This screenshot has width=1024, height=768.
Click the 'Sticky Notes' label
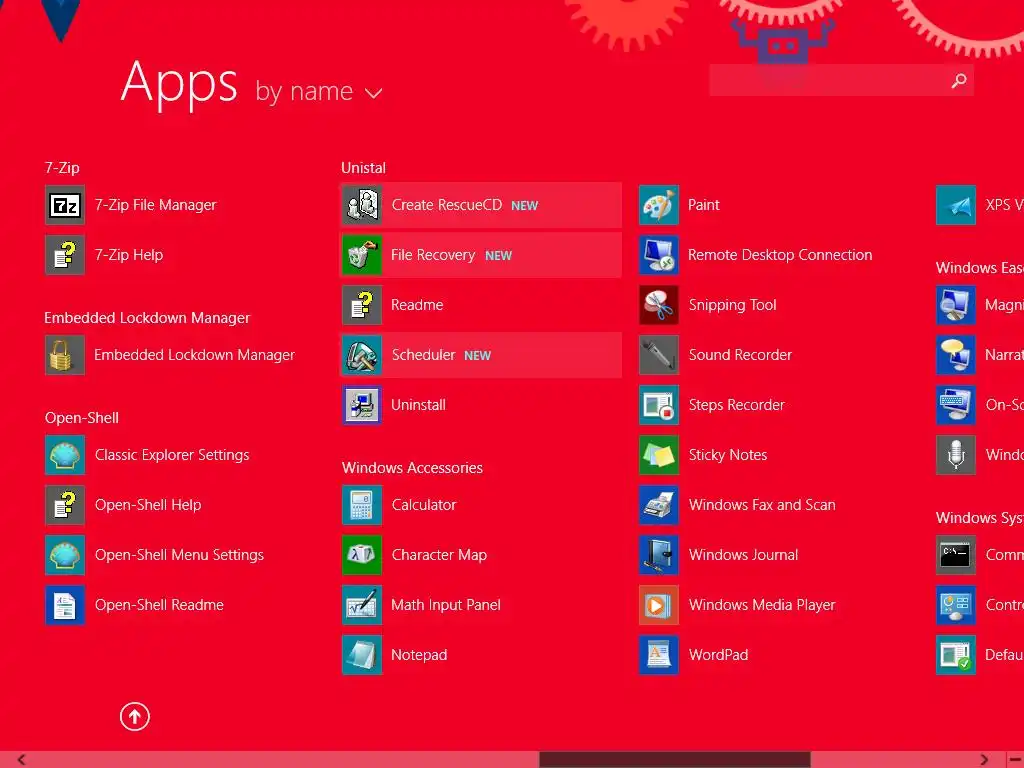point(728,455)
